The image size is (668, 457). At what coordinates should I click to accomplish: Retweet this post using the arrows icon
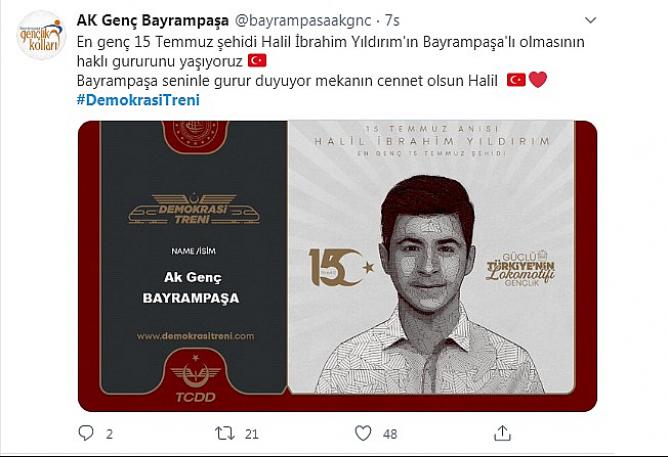pos(225,433)
